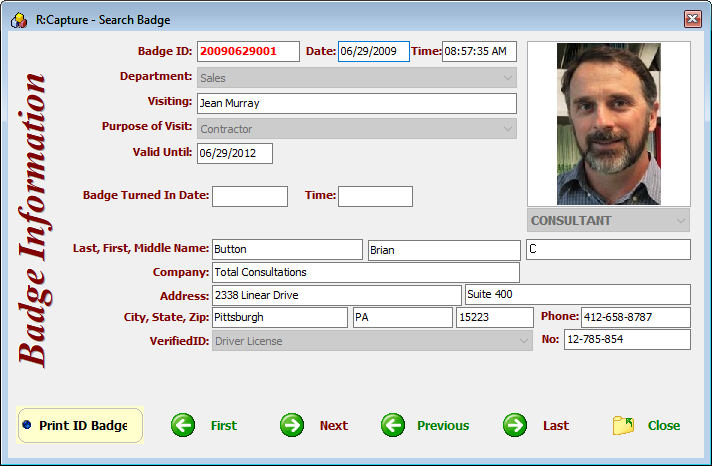The image size is (712, 466).
Task: Click the Time field 08:57:35 AM
Action: tap(480, 51)
